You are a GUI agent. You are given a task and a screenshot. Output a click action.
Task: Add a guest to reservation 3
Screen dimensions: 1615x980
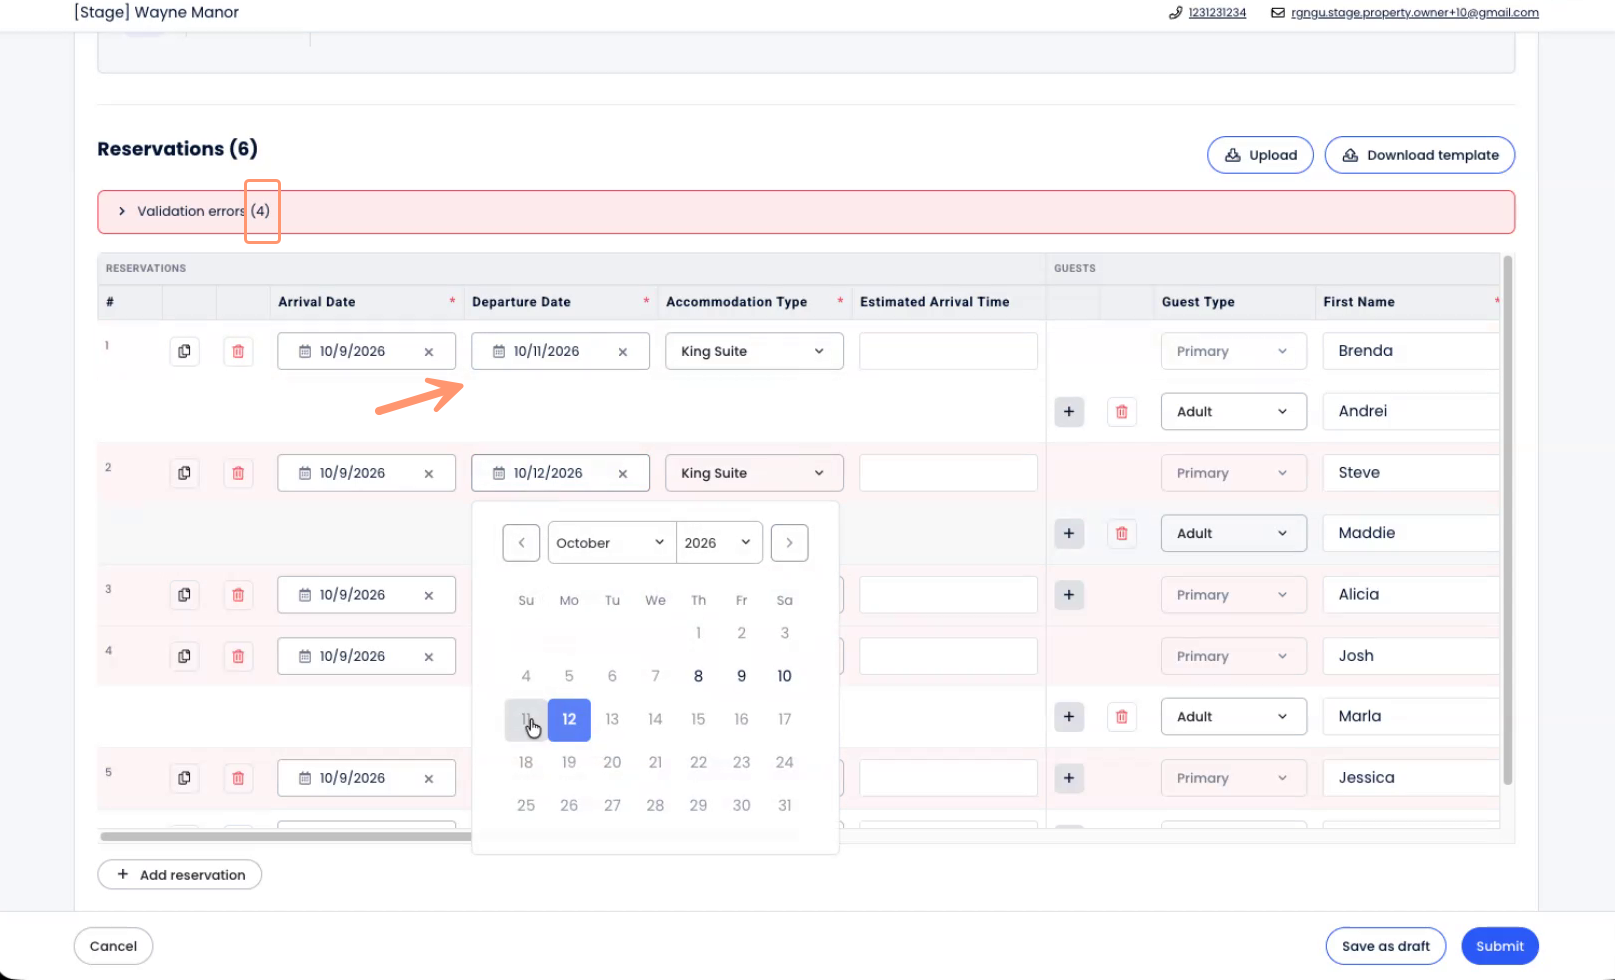click(x=1069, y=595)
